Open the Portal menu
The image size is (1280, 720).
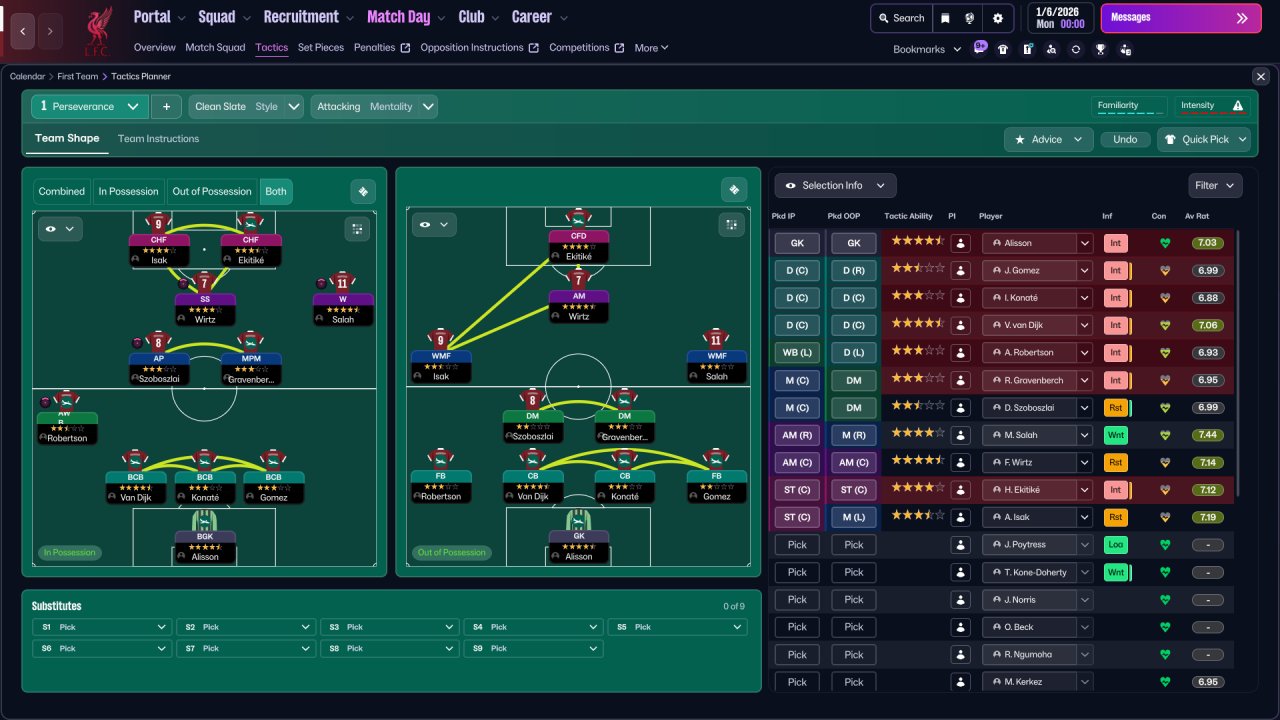point(160,17)
